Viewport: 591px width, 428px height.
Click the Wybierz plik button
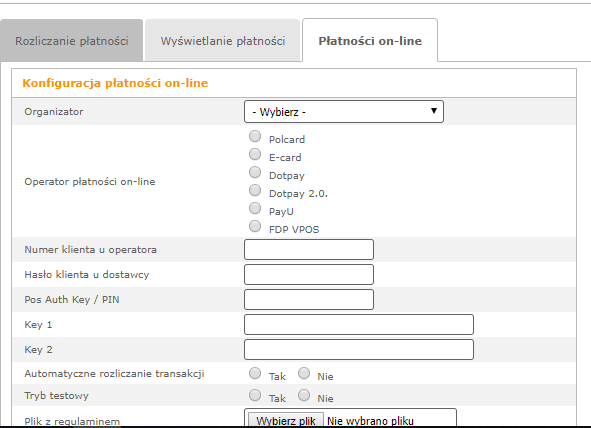click(286, 420)
